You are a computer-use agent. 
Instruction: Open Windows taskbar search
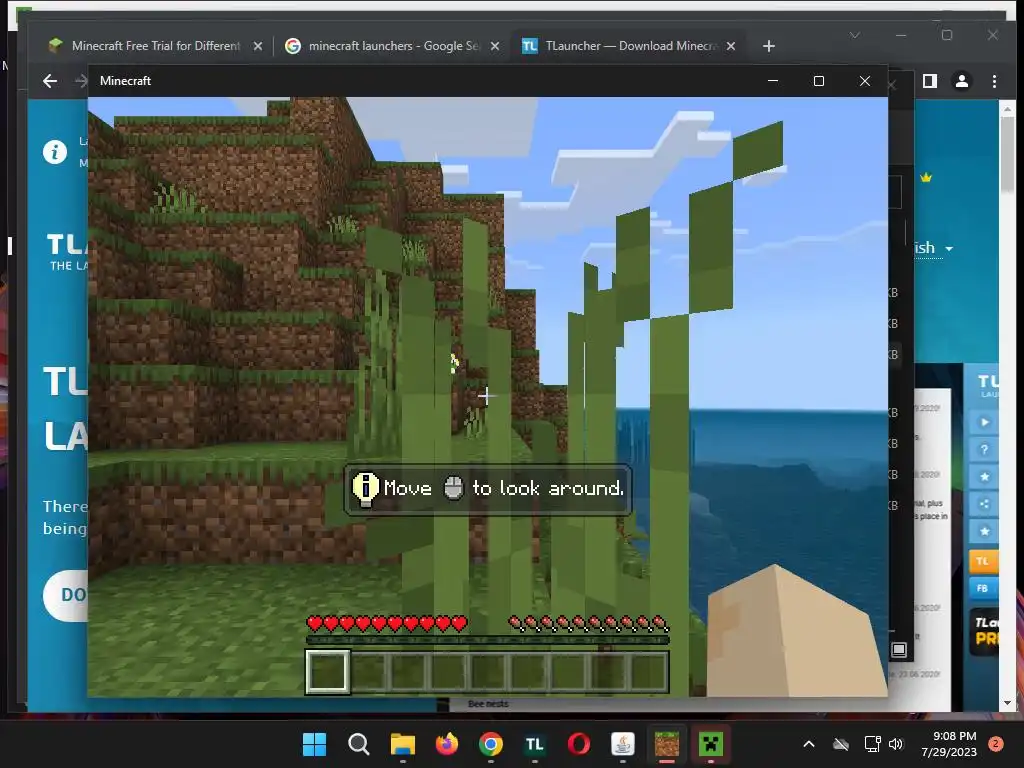tap(359, 744)
